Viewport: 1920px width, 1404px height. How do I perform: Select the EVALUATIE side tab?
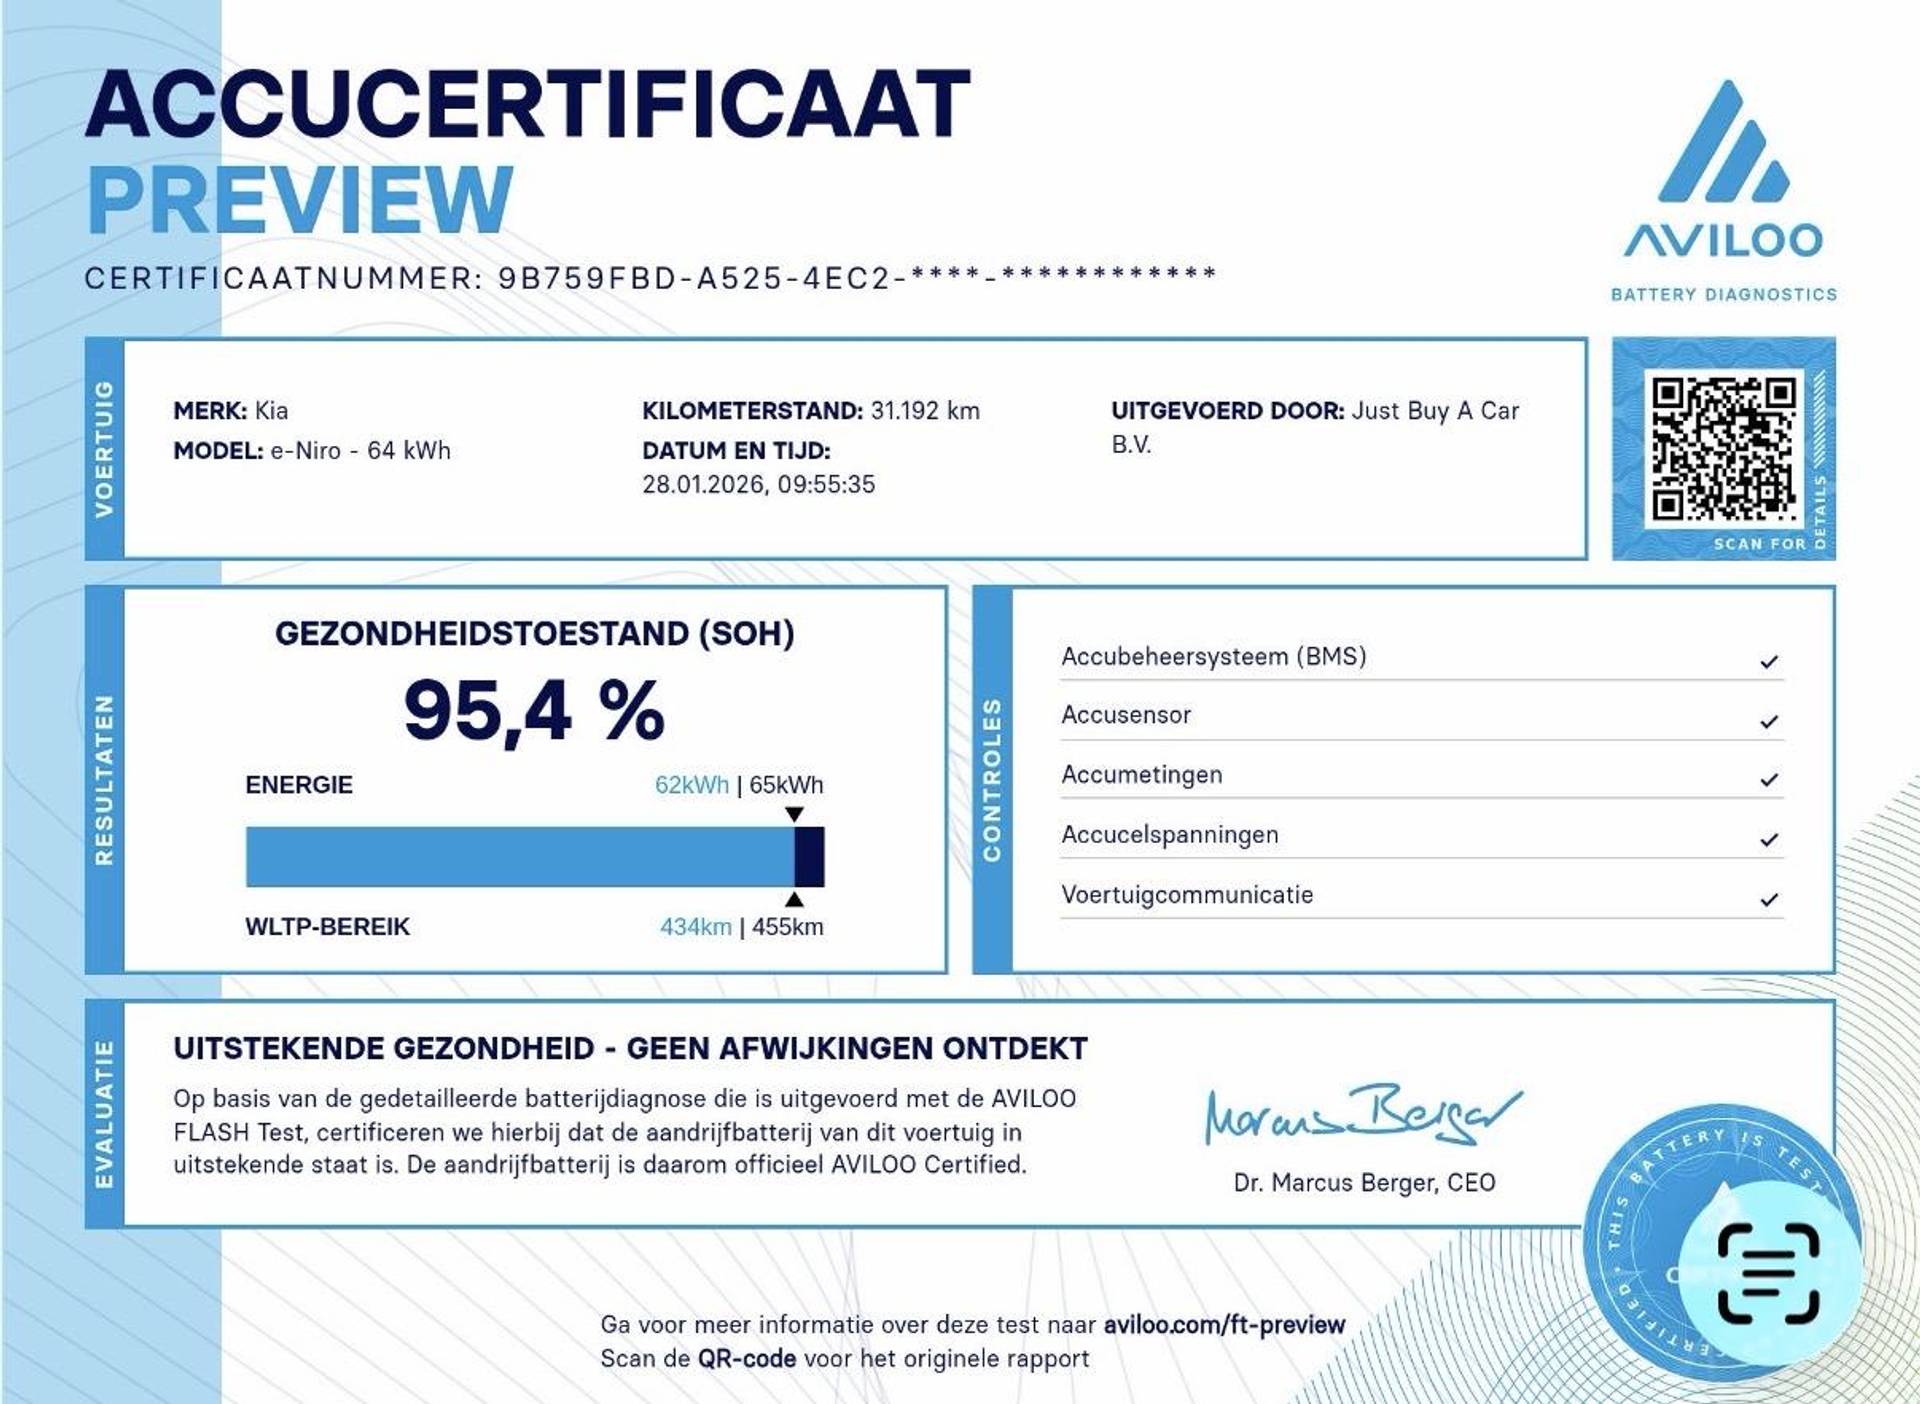click(104, 1114)
